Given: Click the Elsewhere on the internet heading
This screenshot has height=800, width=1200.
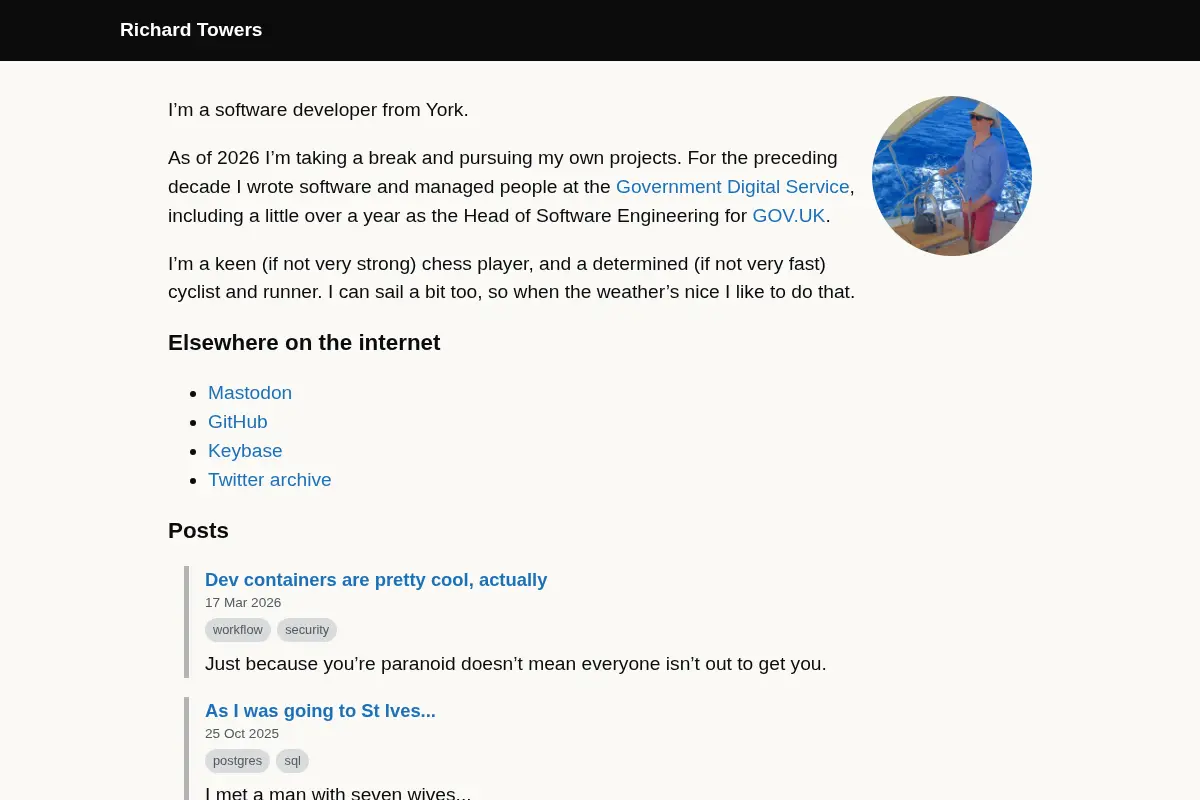Looking at the screenshot, I should 304,343.
